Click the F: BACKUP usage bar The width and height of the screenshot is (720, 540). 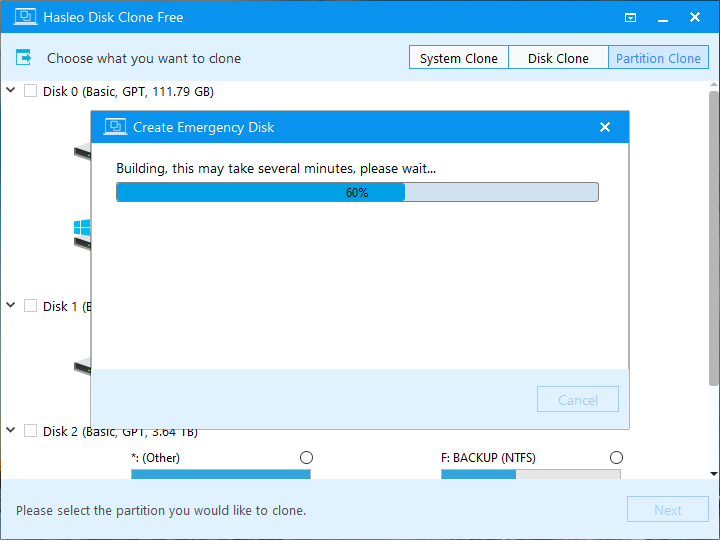(x=531, y=474)
